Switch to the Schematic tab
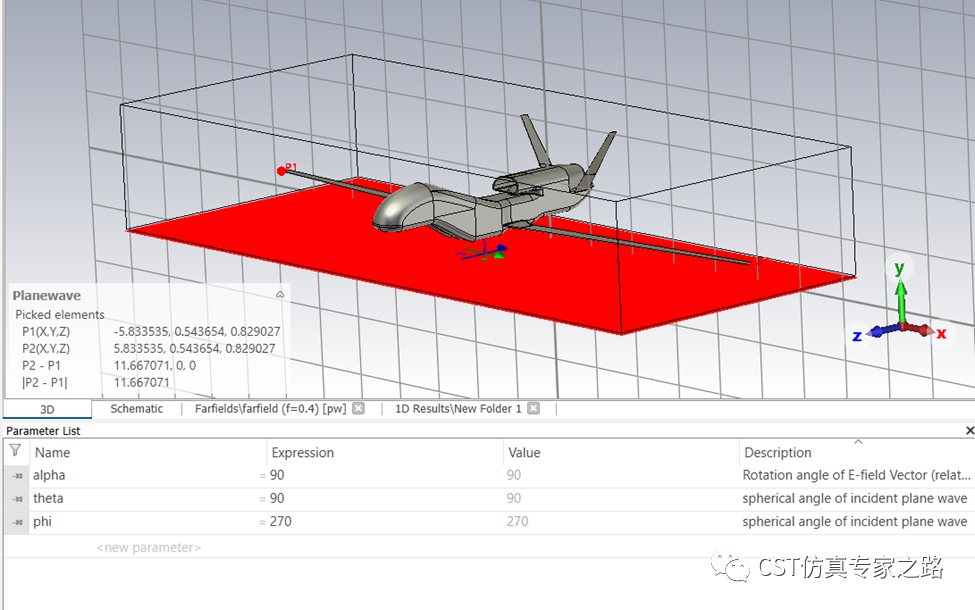The width and height of the screenshot is (975, 610). 136,409
